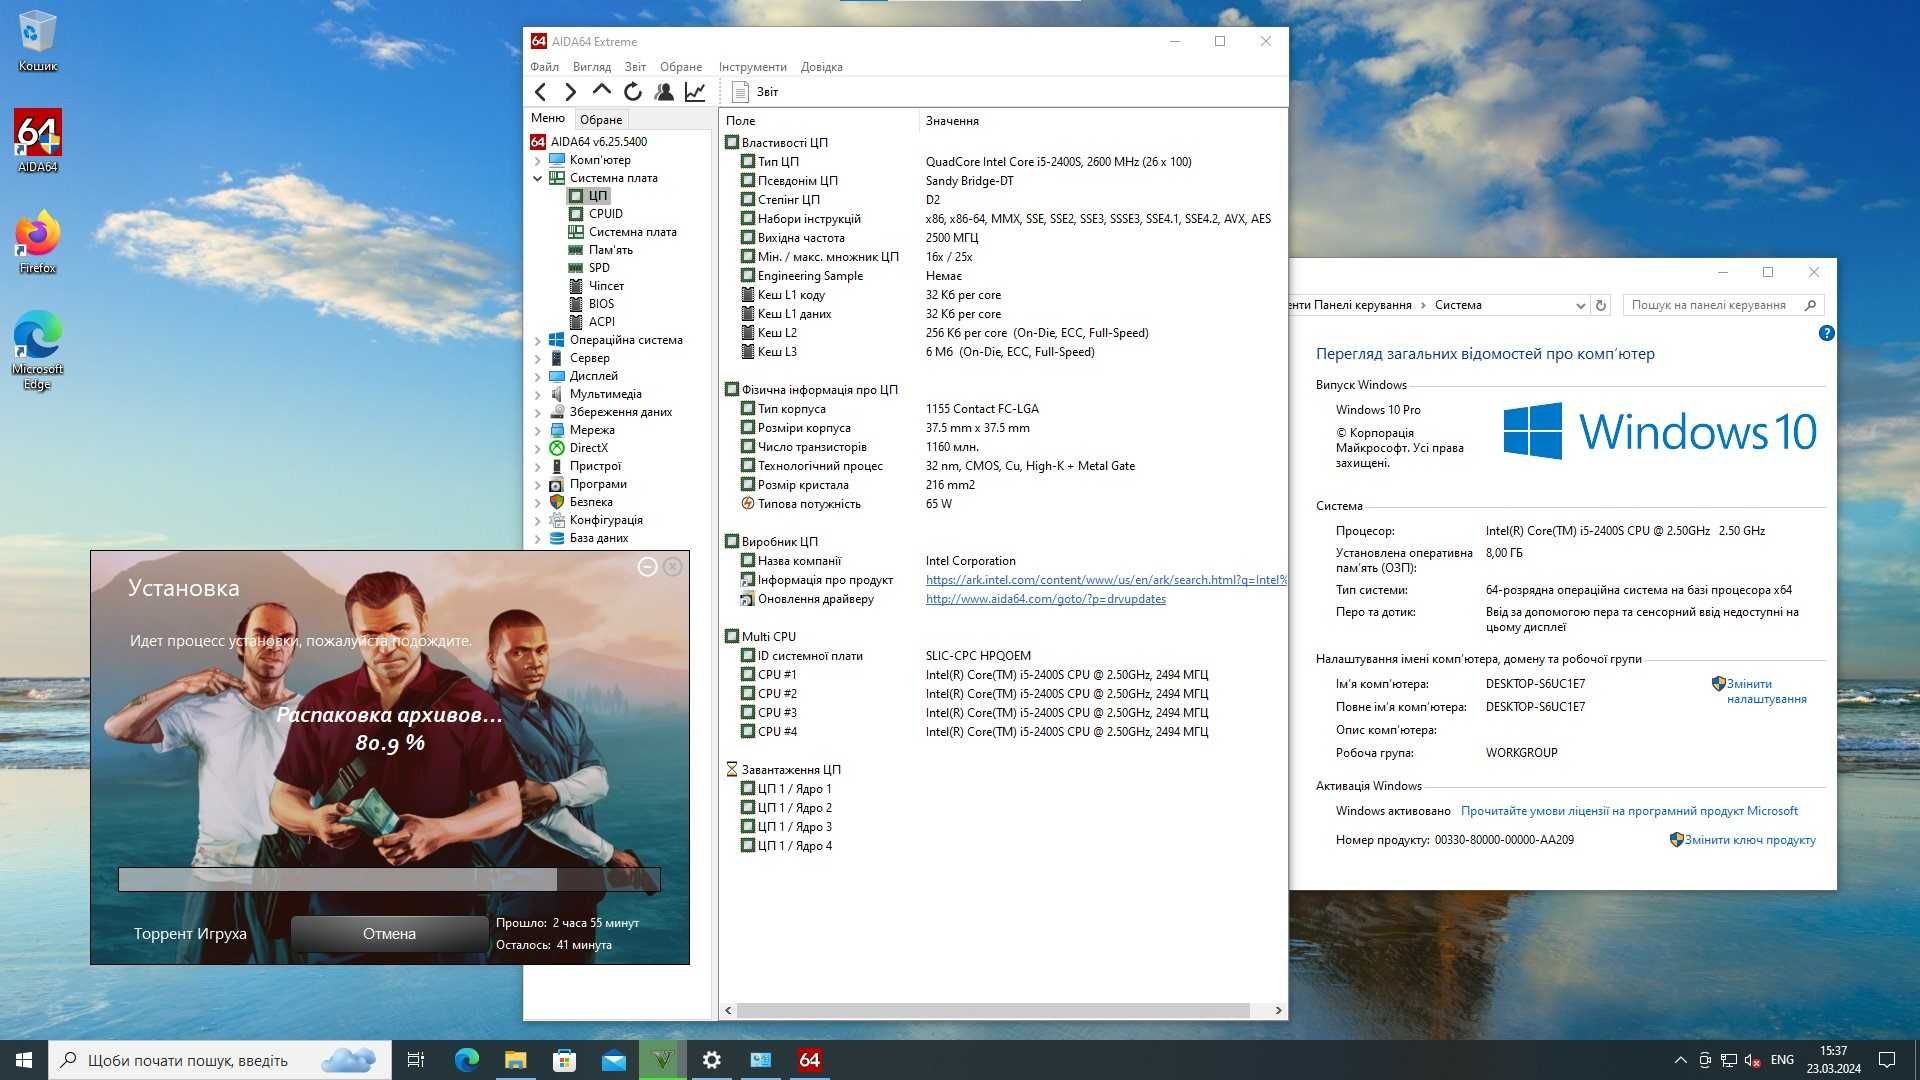Viewport: 1920px width, 1080px height.
Task: Open the Firefox desktop shortcut
Action: [37, 242]
